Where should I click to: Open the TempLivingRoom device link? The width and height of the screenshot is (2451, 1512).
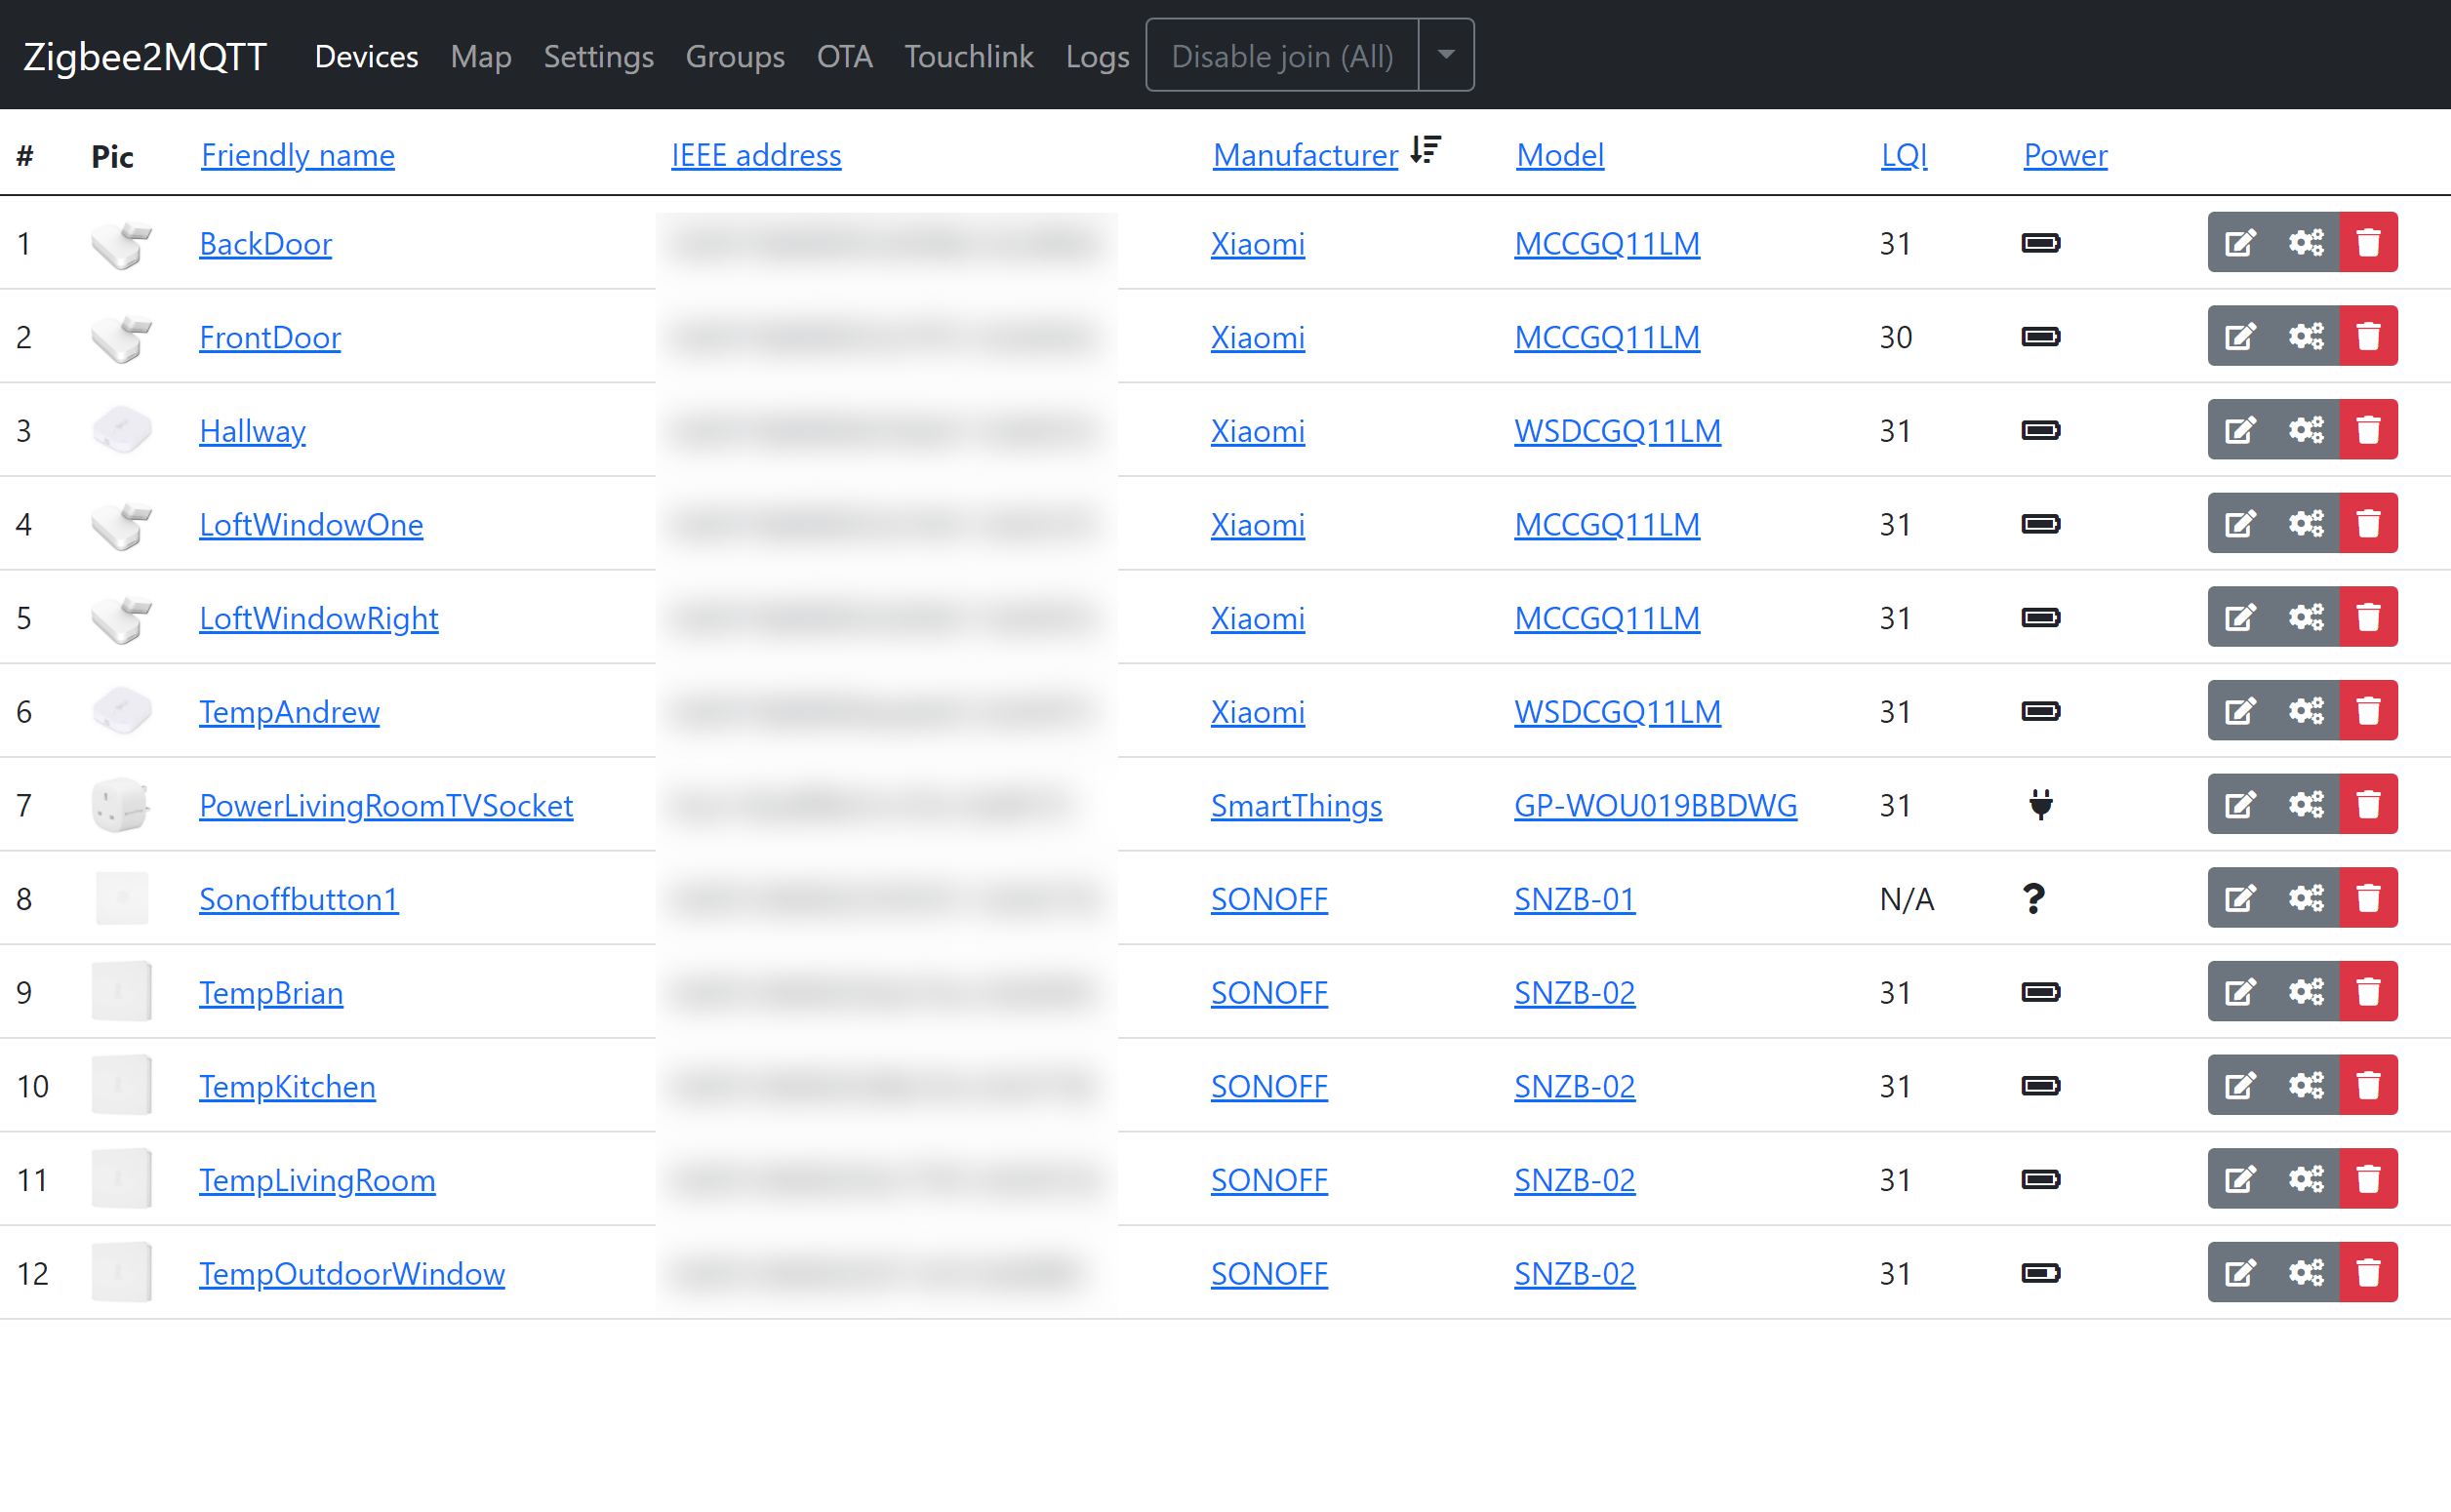317,1180
